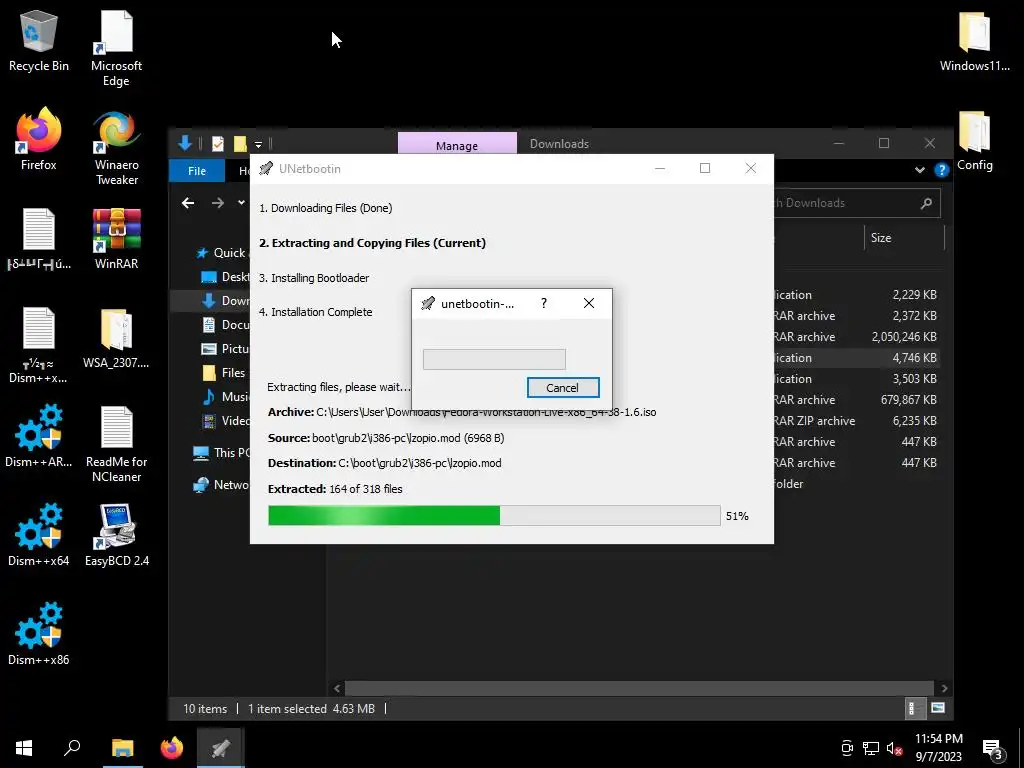The height and width of the screenshot is (768, 1024).
Task: Click the Windows Start button
Action: click(x=24, y=748)
